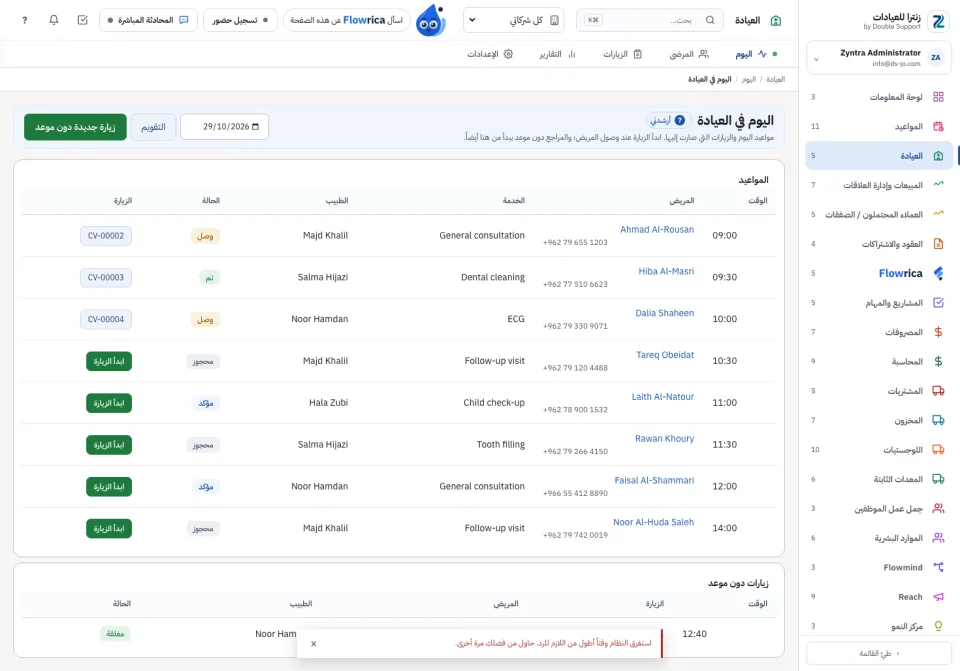Viewport: 960px width, 671px height.
Task: Start visit for Rawan Khoury
Action: coord(109,444)
